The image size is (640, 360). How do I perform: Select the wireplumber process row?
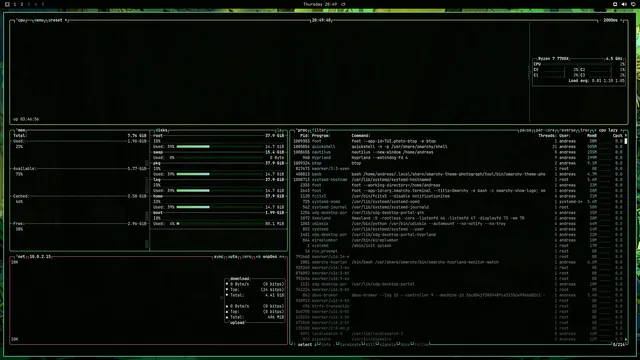click(458, 240)
